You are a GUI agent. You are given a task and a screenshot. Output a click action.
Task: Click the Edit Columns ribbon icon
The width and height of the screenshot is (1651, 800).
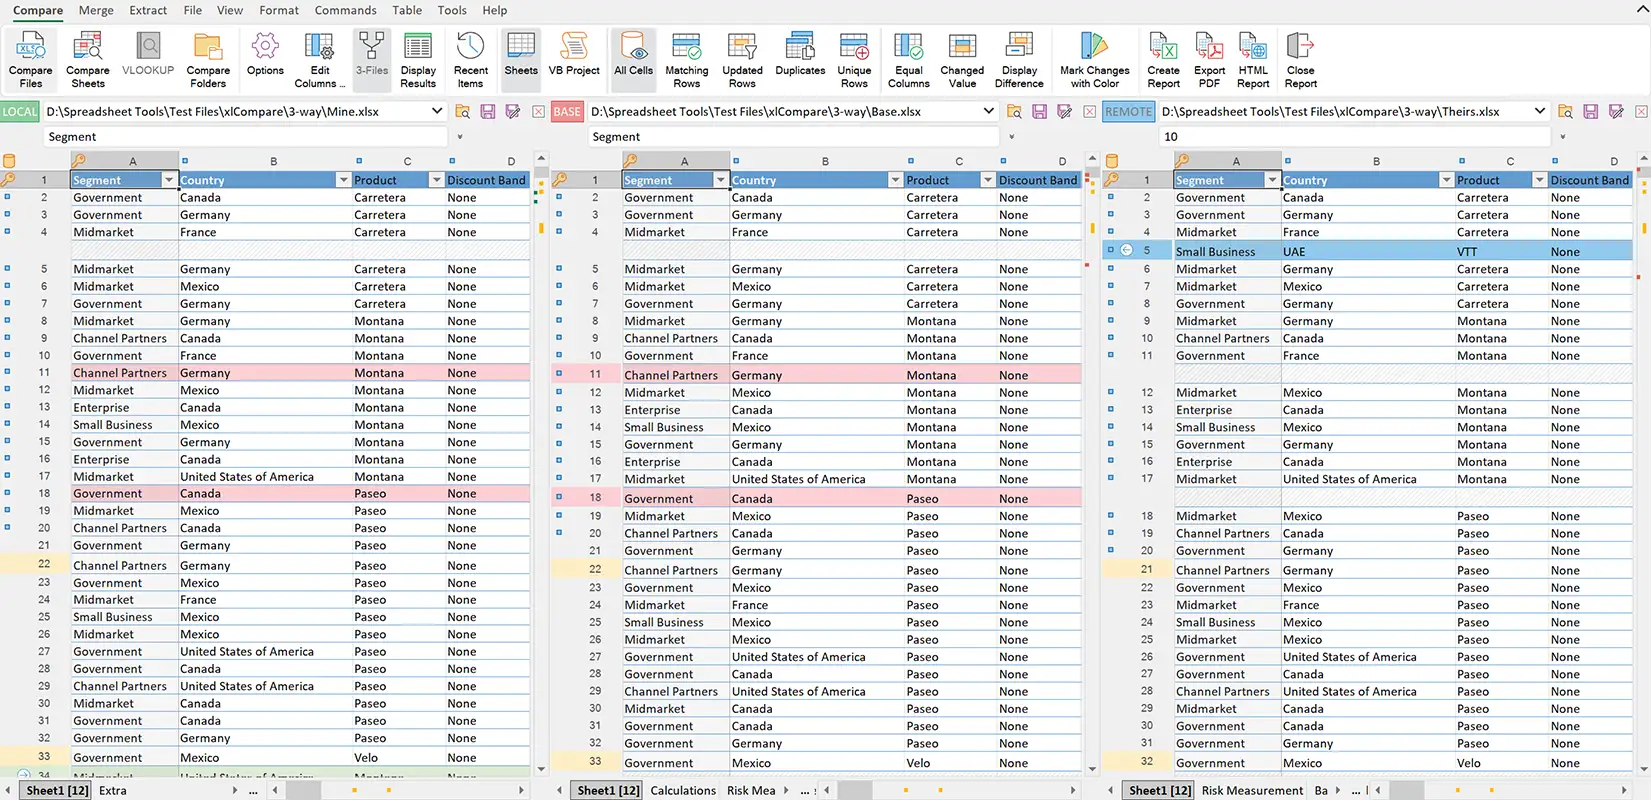click(x=320, y=60)
